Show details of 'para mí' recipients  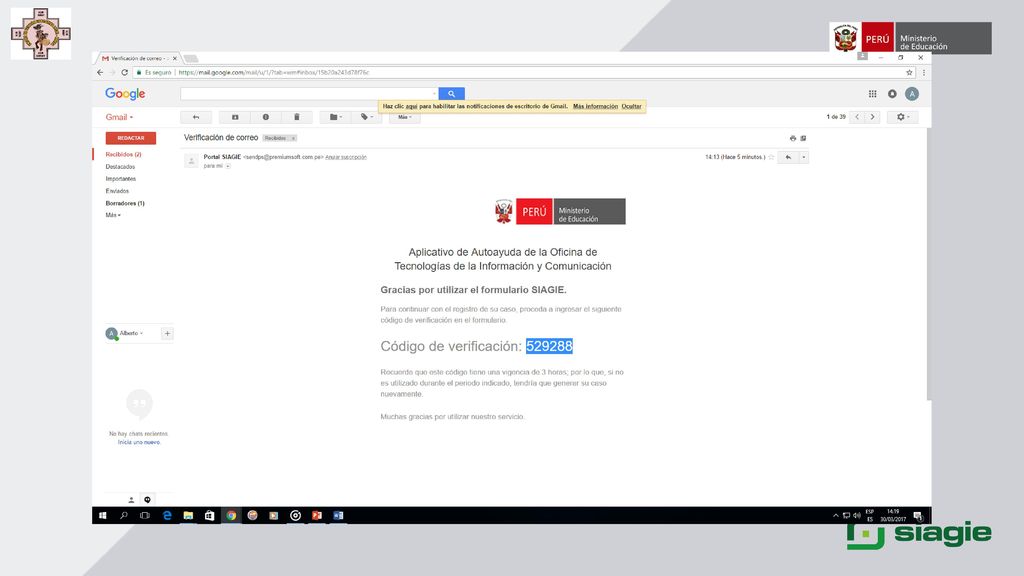tap(228, 166)
